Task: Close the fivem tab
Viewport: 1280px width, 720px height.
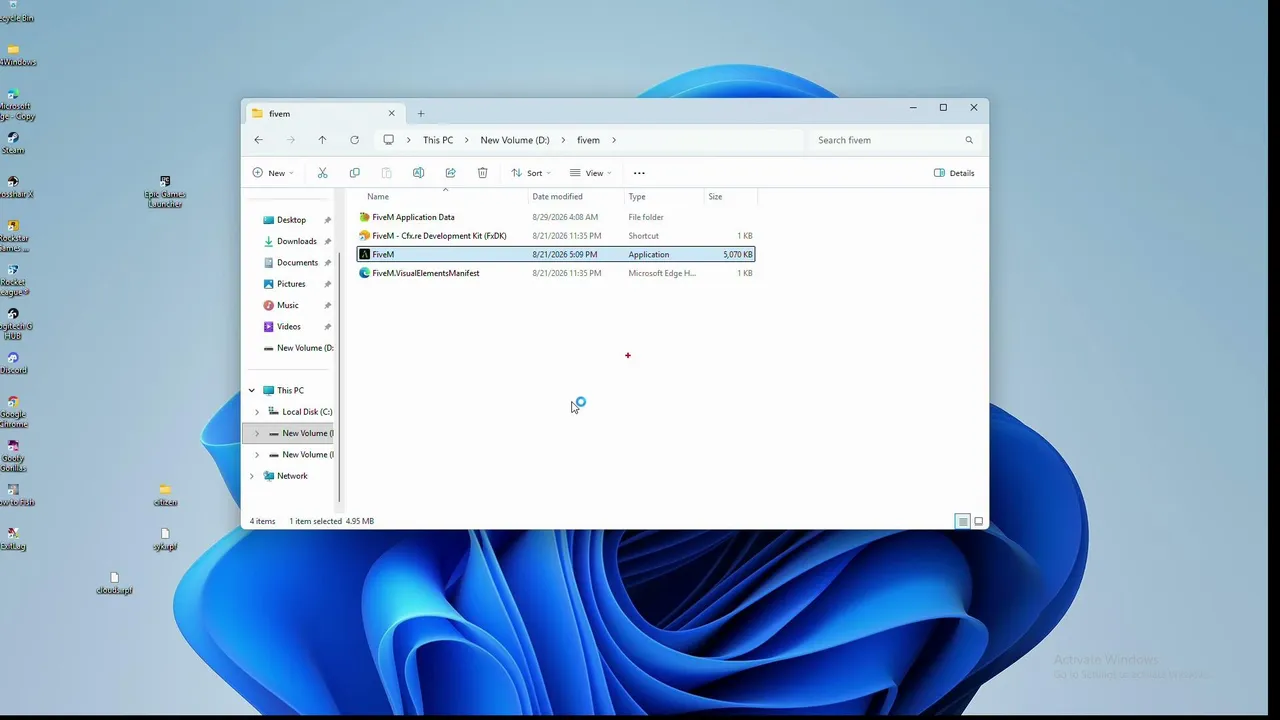Action: click(x=392, y=113)
